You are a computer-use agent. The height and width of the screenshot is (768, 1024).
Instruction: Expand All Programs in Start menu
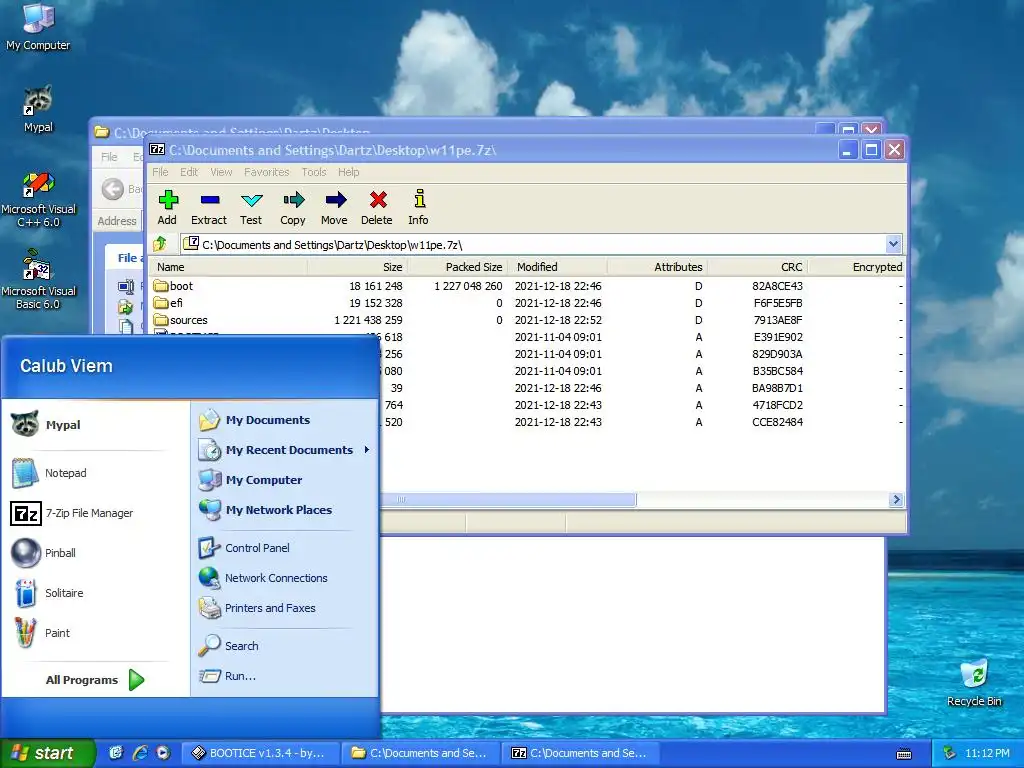95,680
